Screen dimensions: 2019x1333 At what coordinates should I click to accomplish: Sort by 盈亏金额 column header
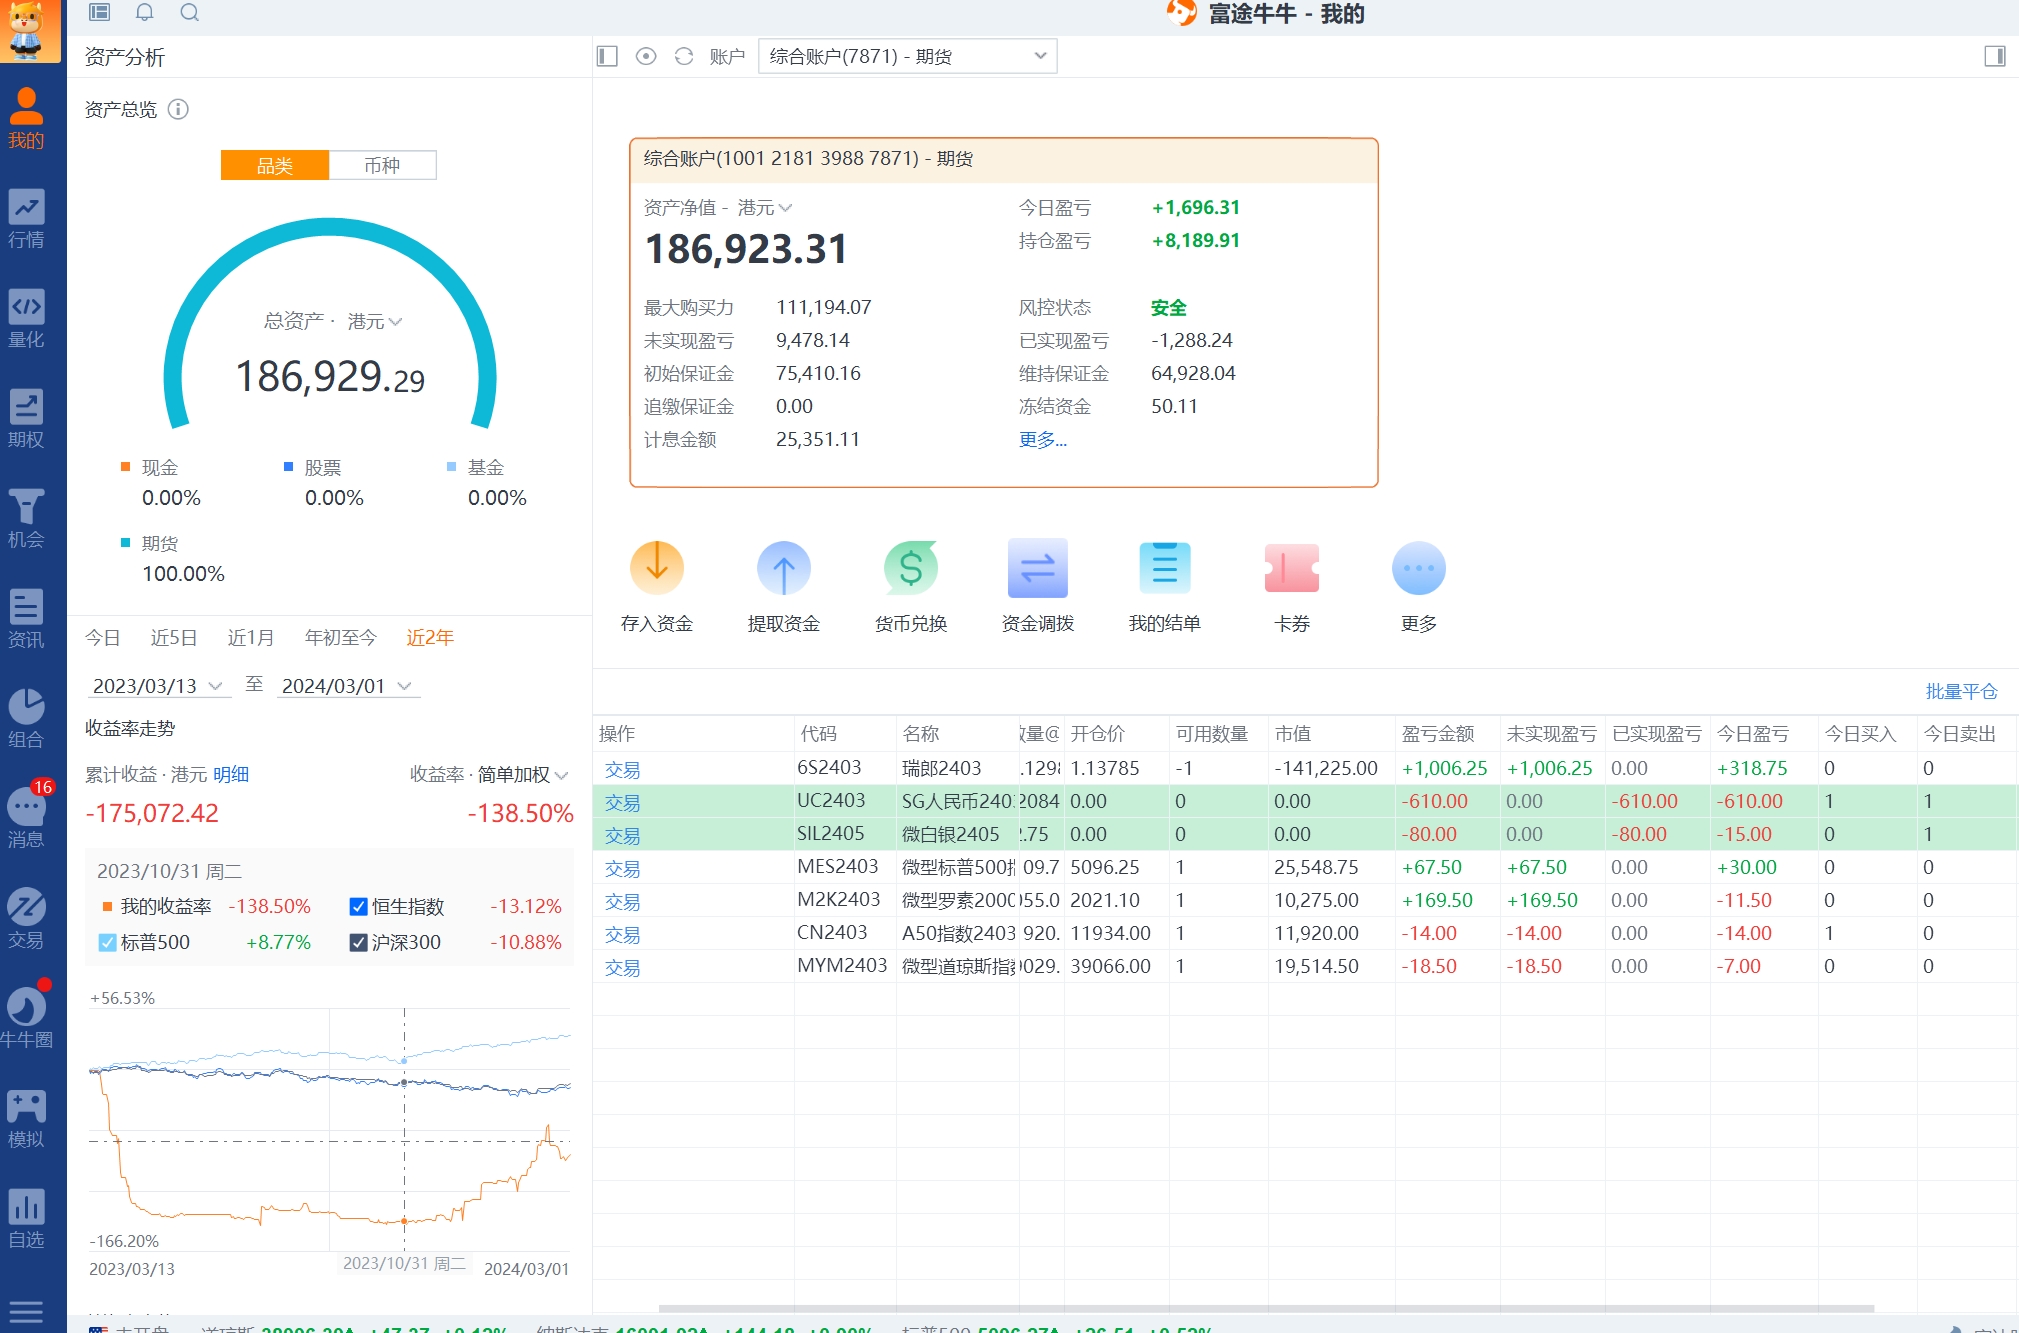pyautogui.click(x=1438, y=733)
